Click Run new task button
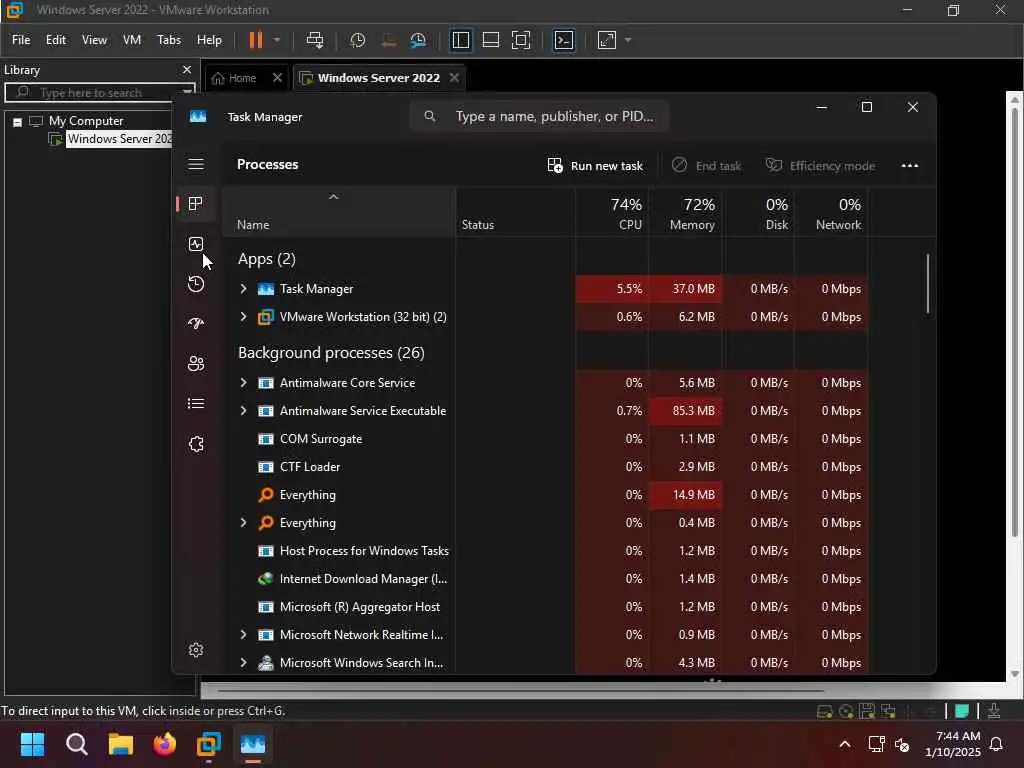1024x768 pixels. 595,166
